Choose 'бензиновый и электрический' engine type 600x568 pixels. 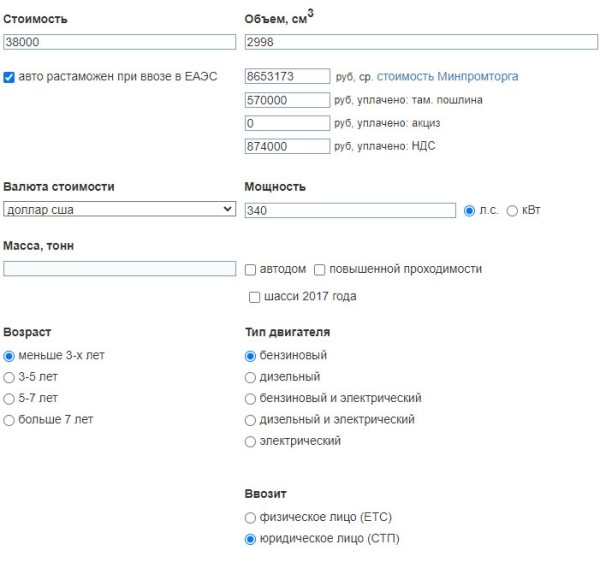[x=250, y=398]
